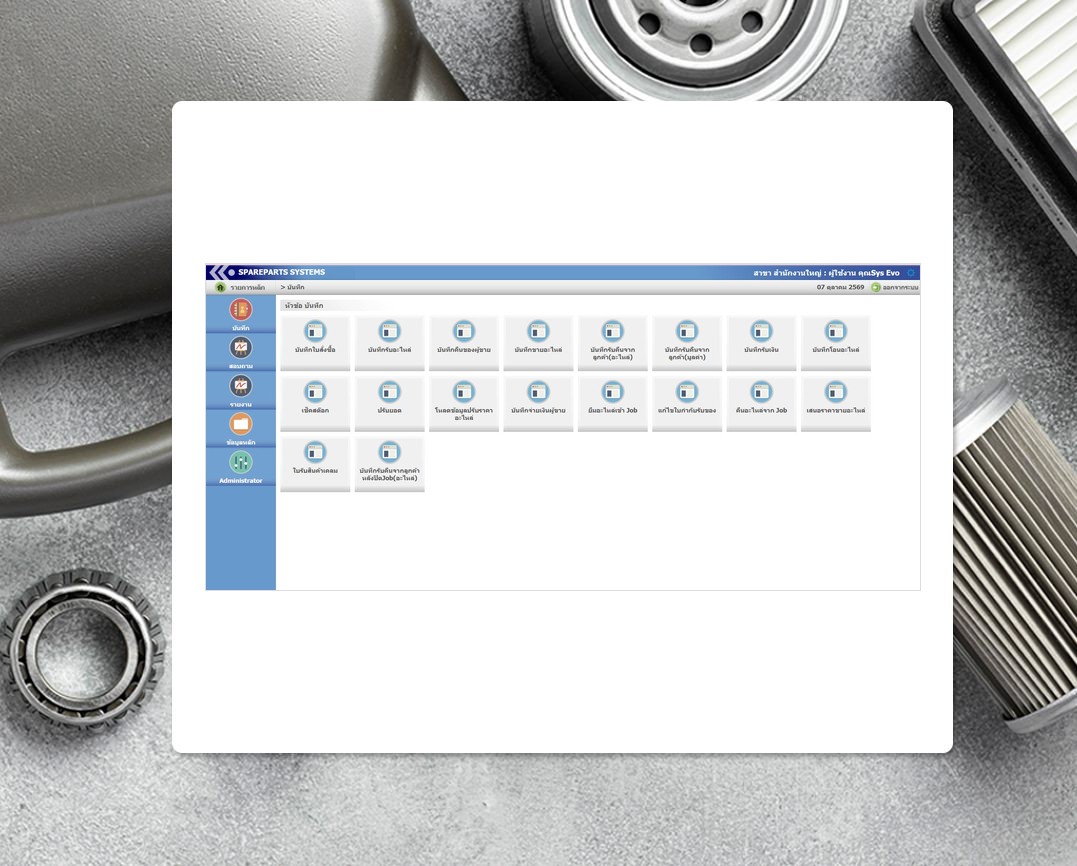Click the date 07 ตุลาคม 2569
Image resolution: width=1077 pixels, height=866 pixels.
coord(840,287)
